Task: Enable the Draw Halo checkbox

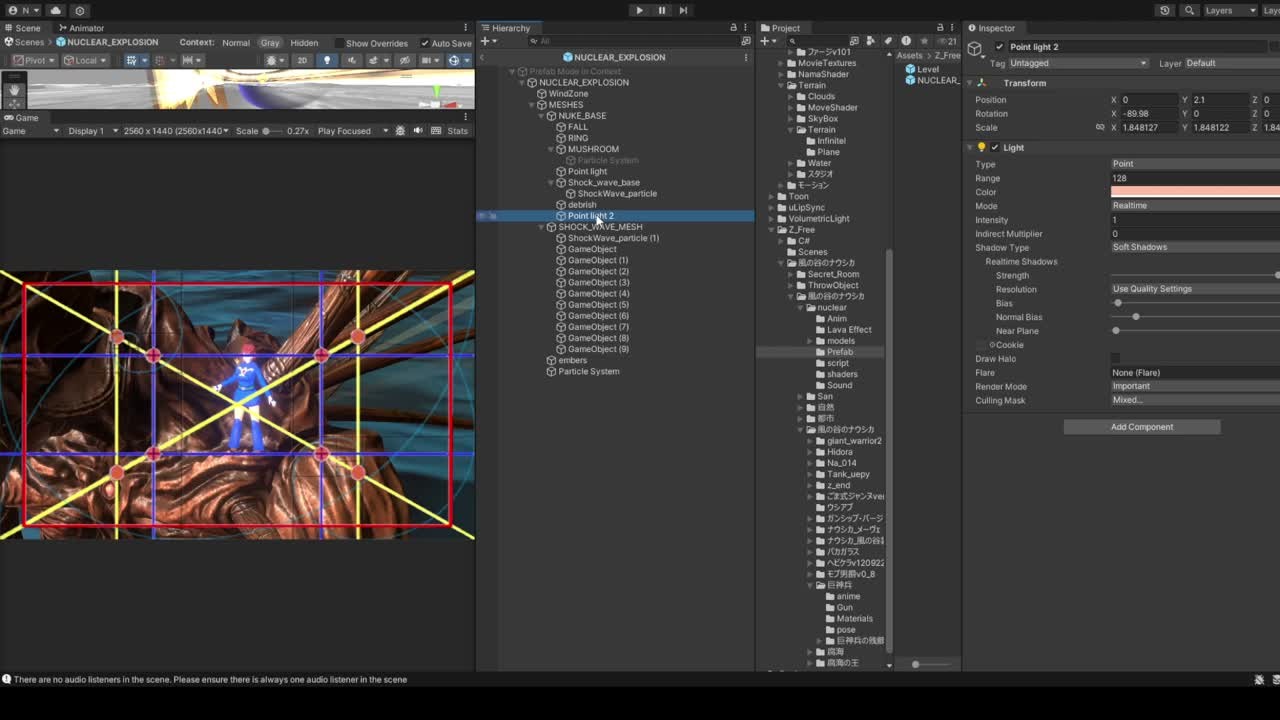Action: point(1116,358)
